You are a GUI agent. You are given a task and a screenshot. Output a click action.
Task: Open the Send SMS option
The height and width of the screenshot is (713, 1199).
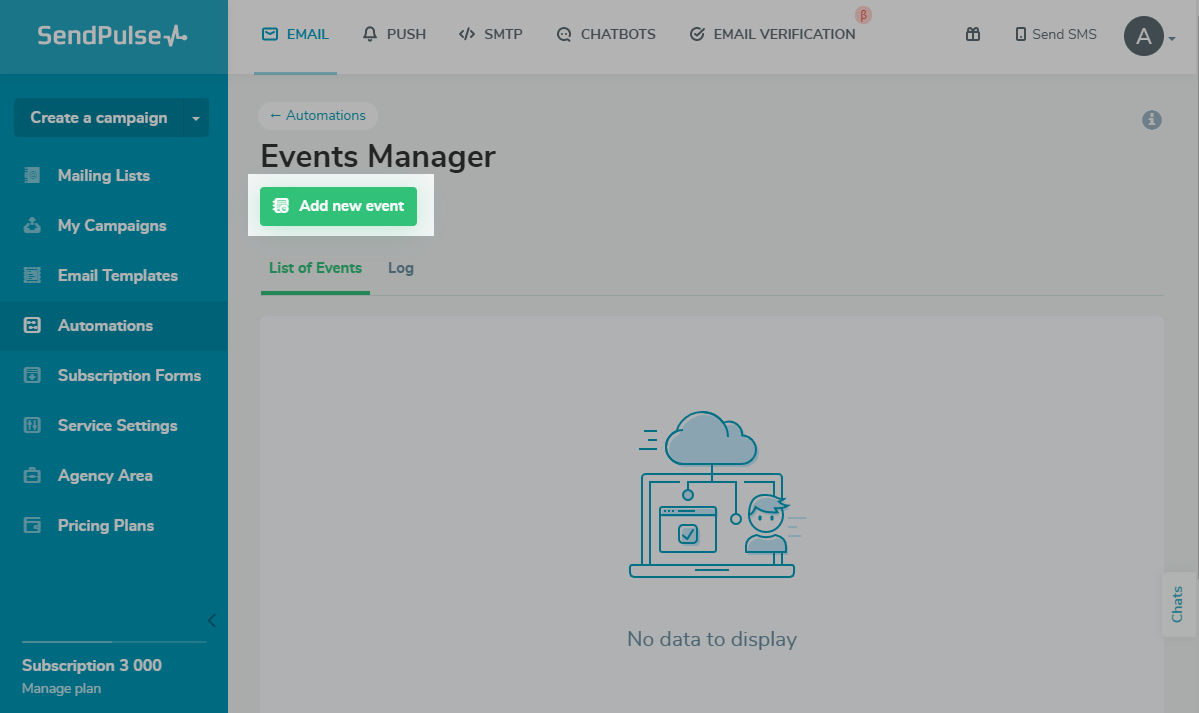pos(1055,34)
